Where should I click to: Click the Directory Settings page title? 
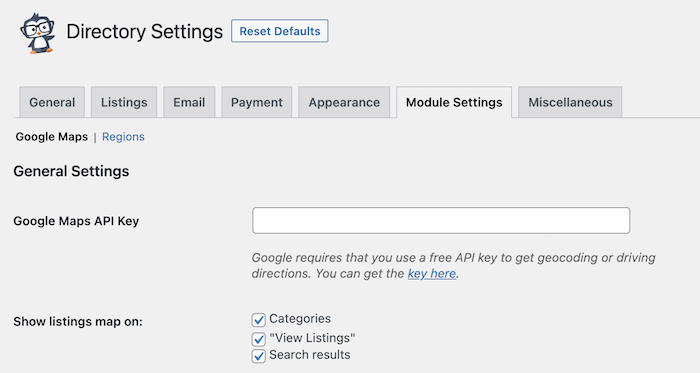(x=145, y=32)
